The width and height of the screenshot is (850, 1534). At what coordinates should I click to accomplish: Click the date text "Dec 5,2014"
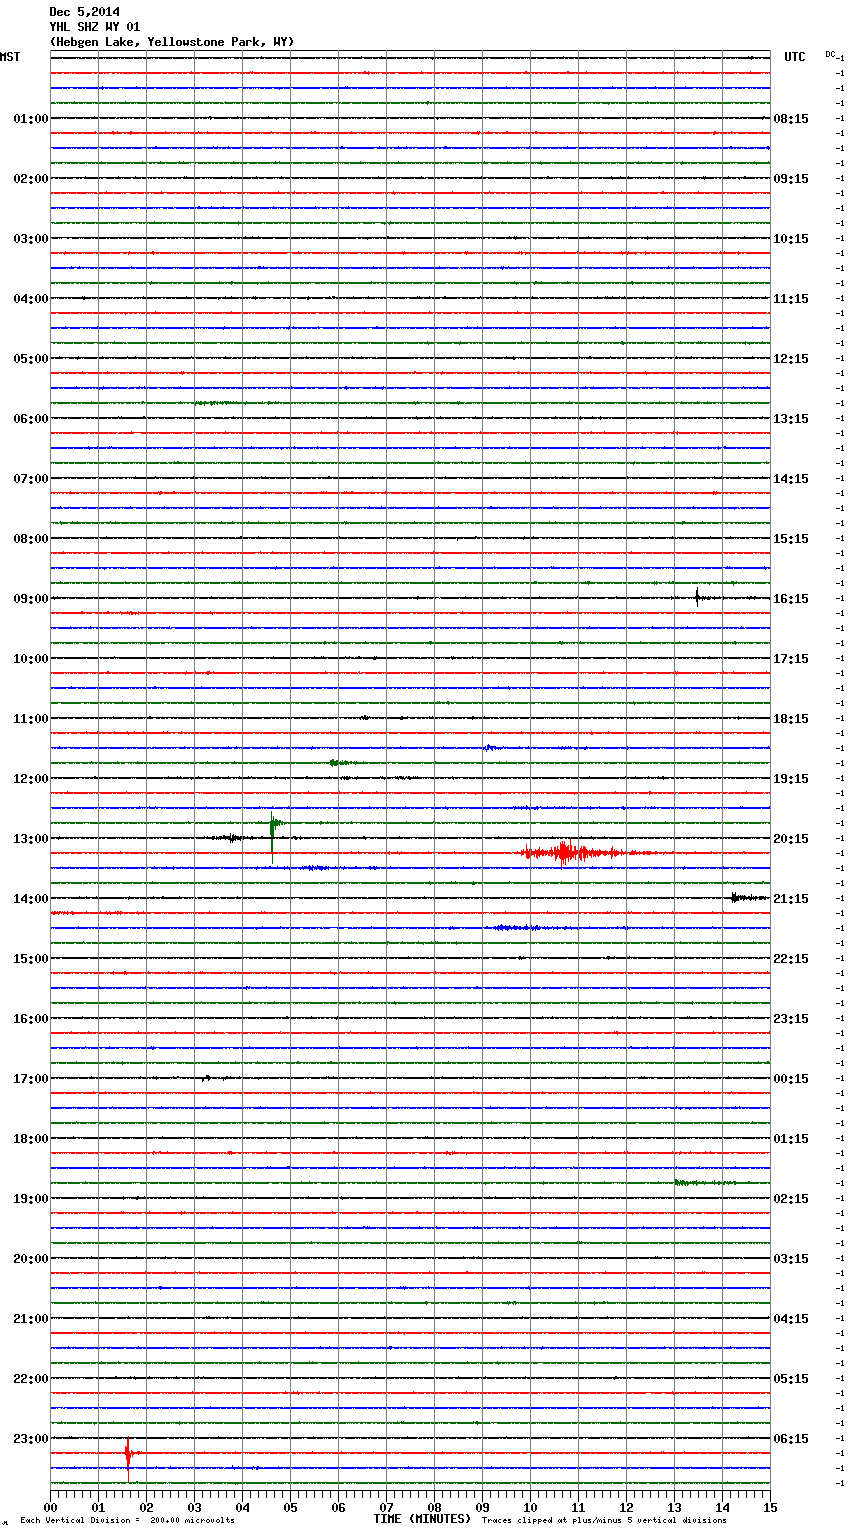tap(84, 12)
